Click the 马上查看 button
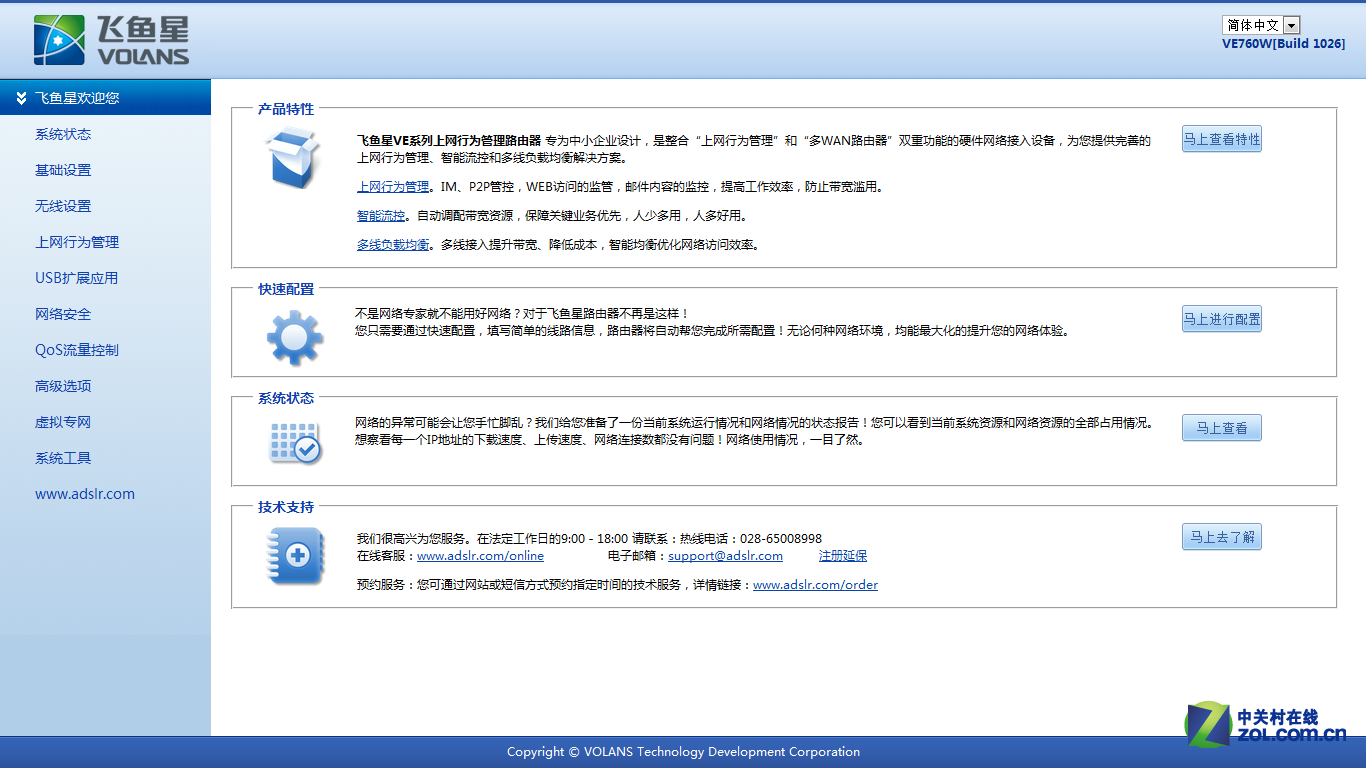The height and width of the screenshot is (768, 1366). pyautogui.click(x=1221, y=428)
